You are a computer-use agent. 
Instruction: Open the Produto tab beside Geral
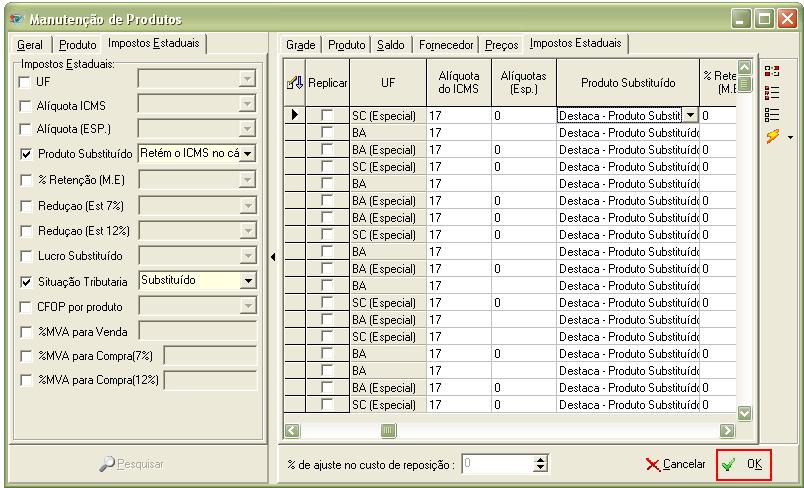77,45
